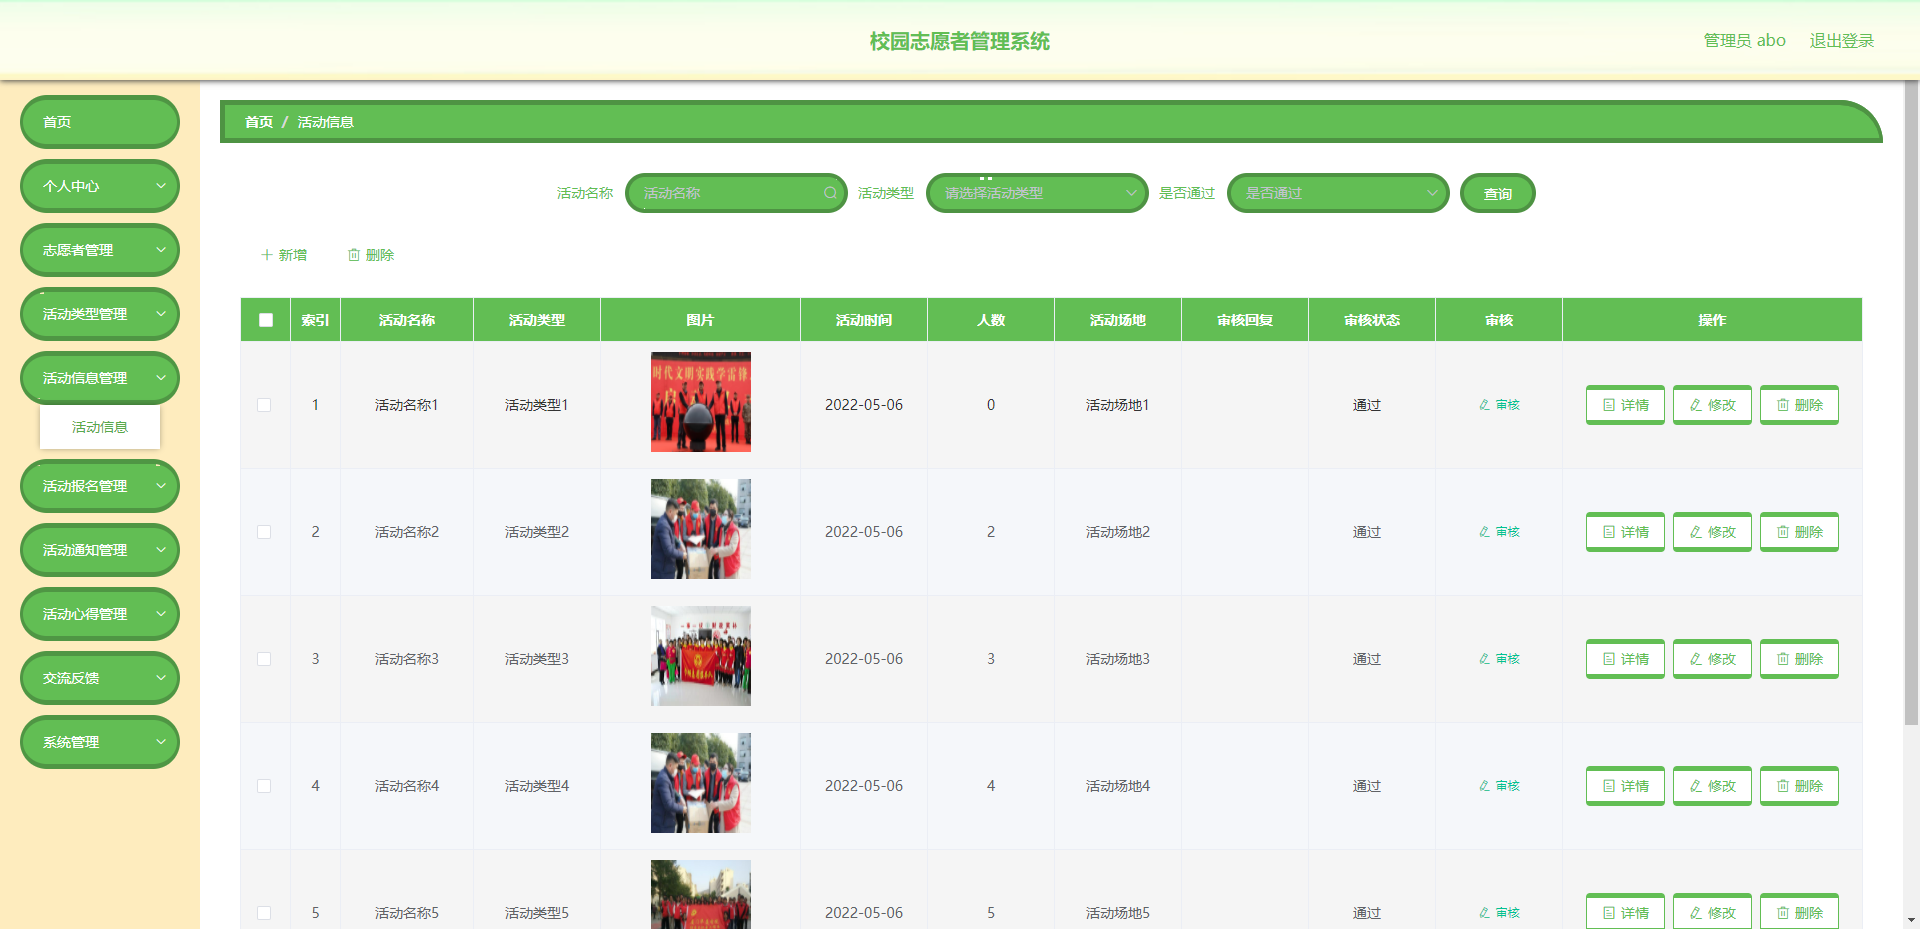Open 详情 details for 活动名称3
This screenshot has width=1920, height=929.
click(1625, 659)
